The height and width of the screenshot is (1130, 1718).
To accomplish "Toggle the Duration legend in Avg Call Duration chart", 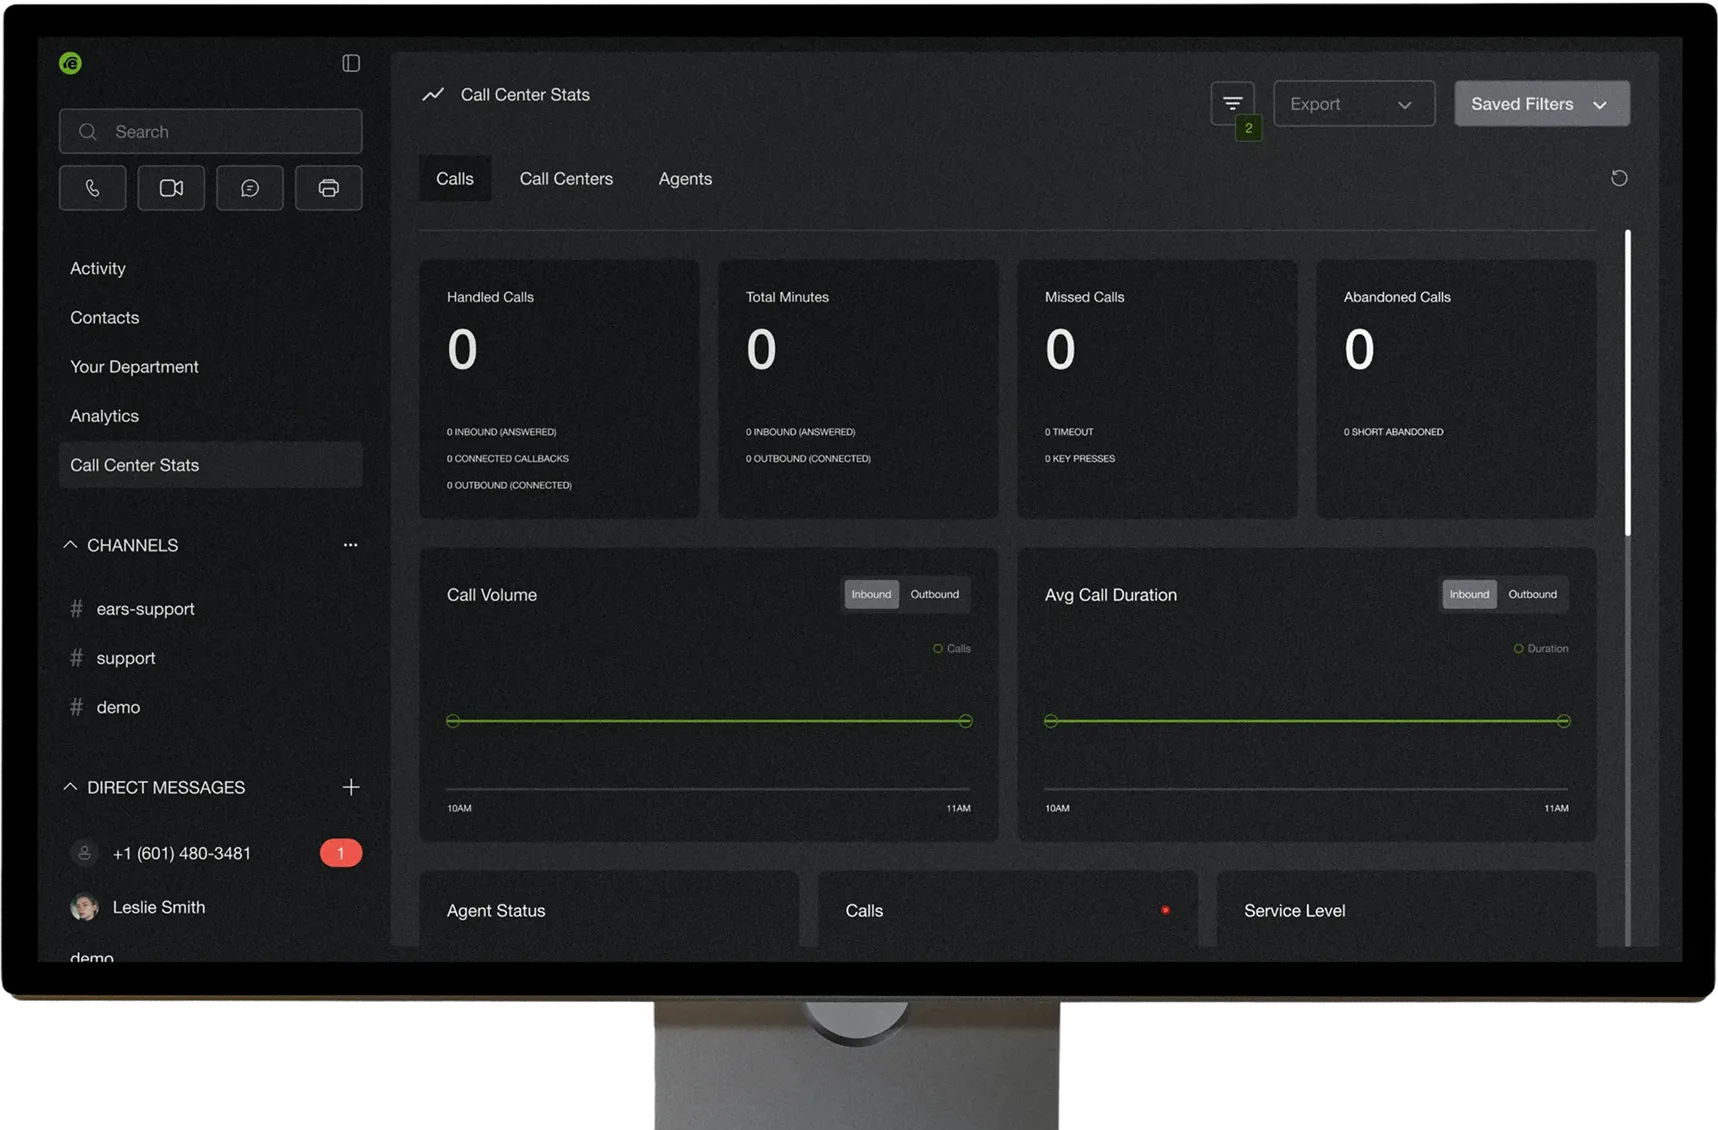I will (x=1540, y=648).
